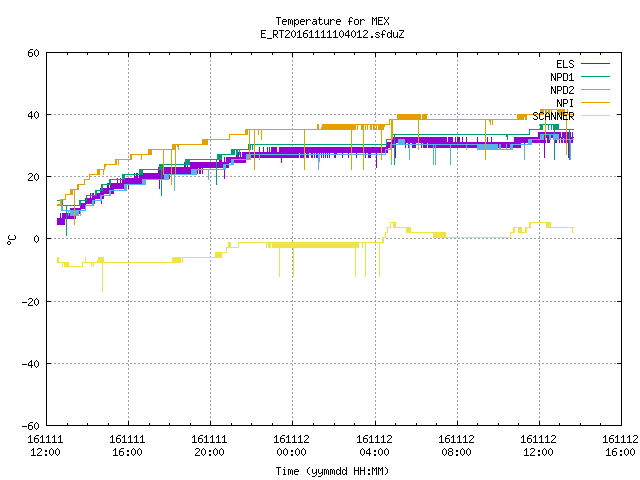
Task: Click the x-axis label 'Time (yymmdd HH:MM)'
Action: [x=332, y=471]
